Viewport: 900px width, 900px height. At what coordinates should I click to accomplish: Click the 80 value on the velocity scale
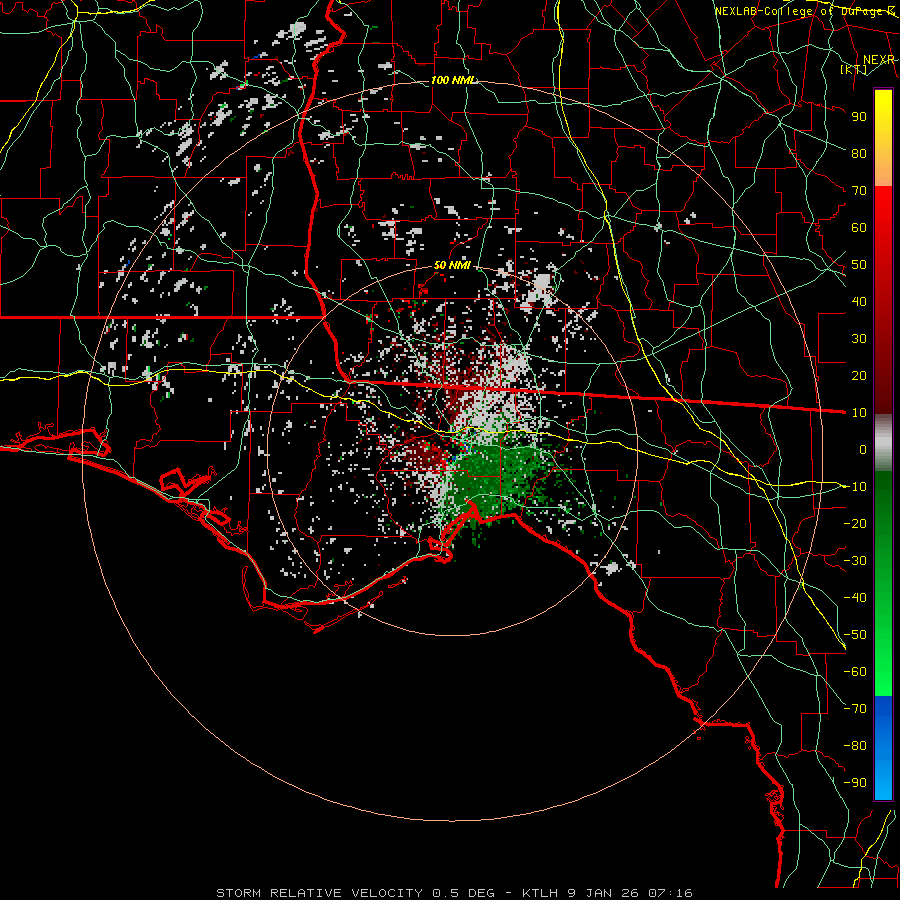click(859, 153)
